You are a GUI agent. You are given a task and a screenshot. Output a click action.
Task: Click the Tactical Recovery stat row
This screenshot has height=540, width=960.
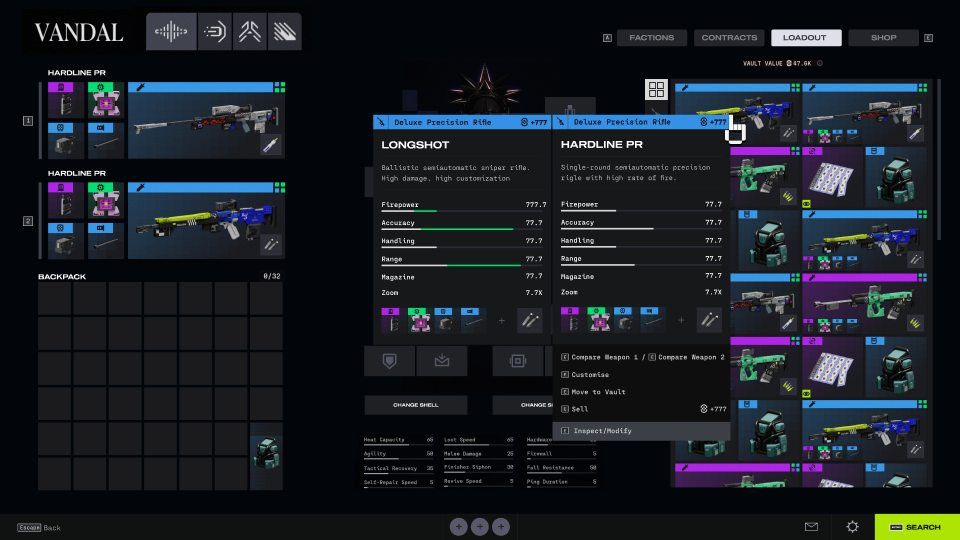coord(399,468)
